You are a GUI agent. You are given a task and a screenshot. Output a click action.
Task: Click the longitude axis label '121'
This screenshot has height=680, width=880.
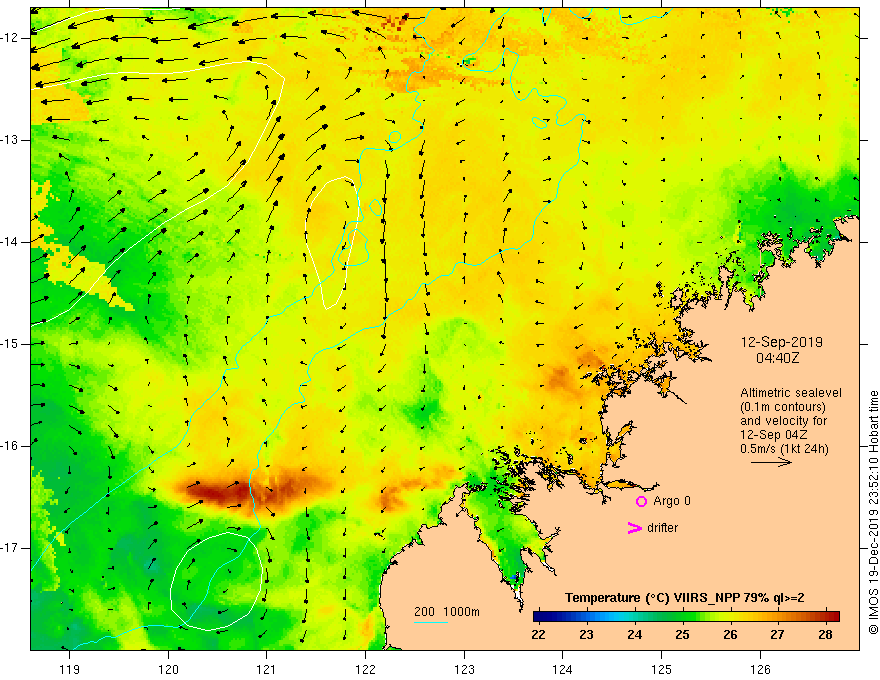[267, 669]
